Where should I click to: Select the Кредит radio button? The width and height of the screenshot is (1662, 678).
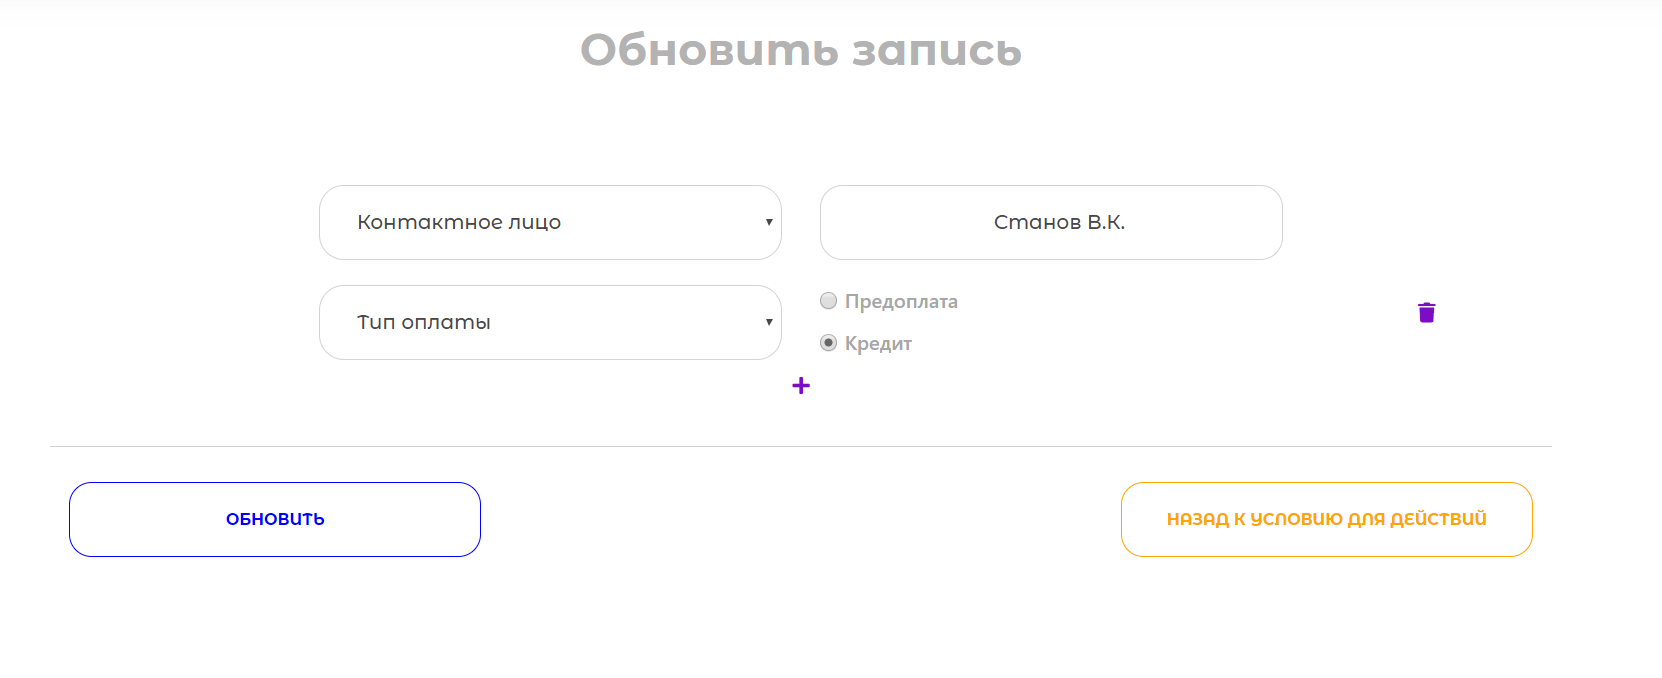pos(828,343)
